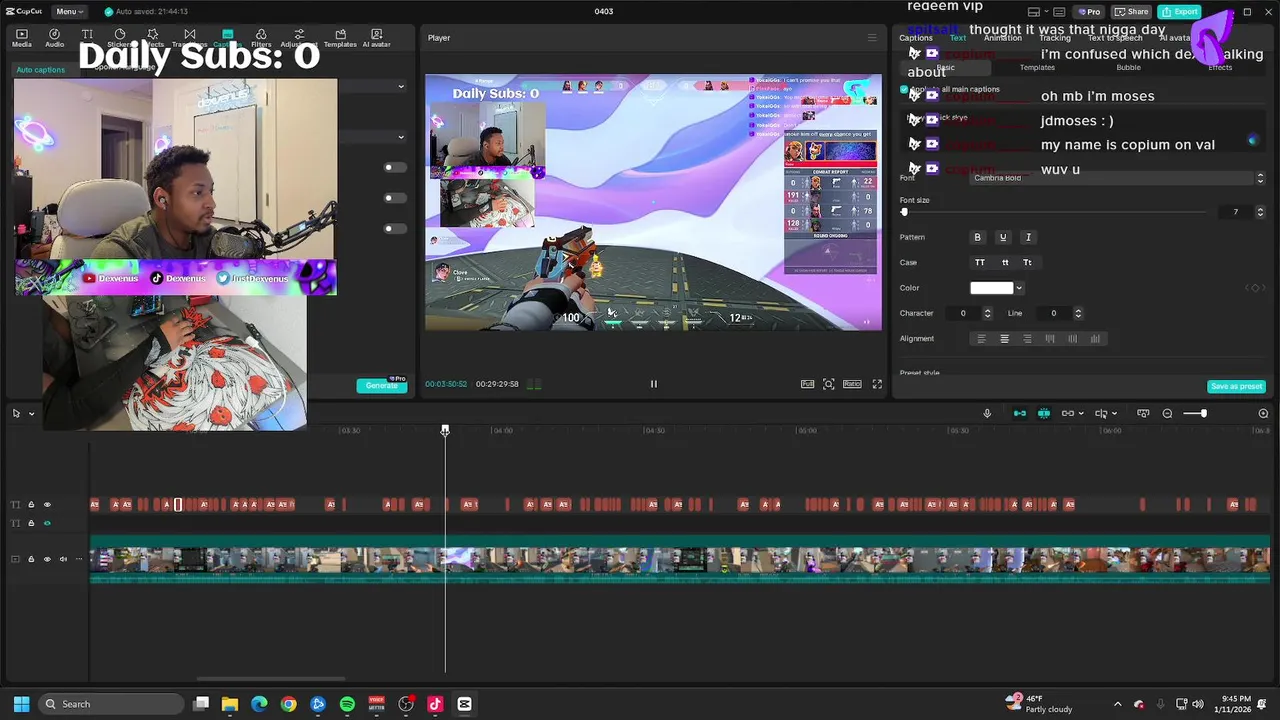Click the Generate captions button
The image size is (1280, 720).
[x=381, y=386]
